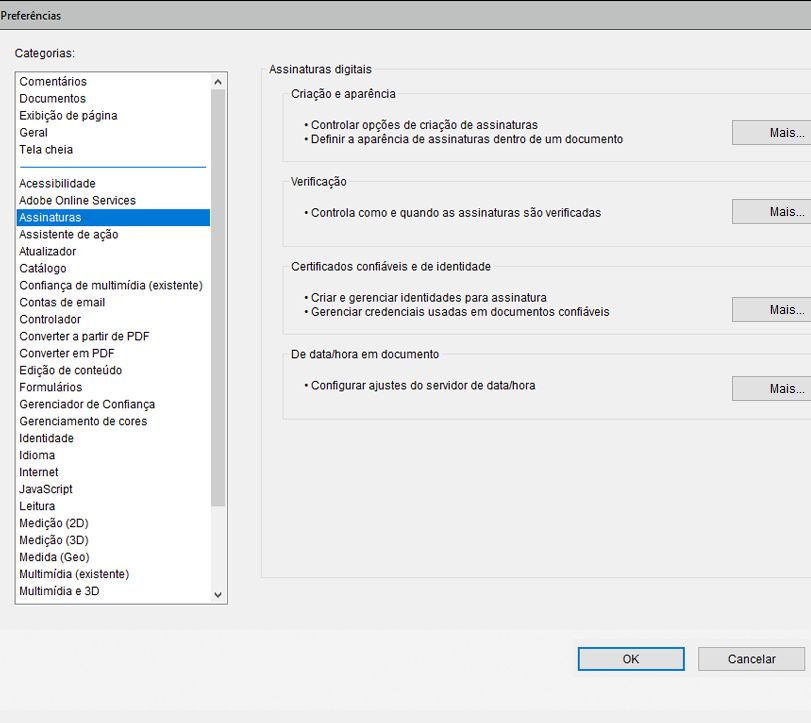Click the scrollbar down arrow in Categorias list
Screen dimensions: 811x723
point(217,593)
